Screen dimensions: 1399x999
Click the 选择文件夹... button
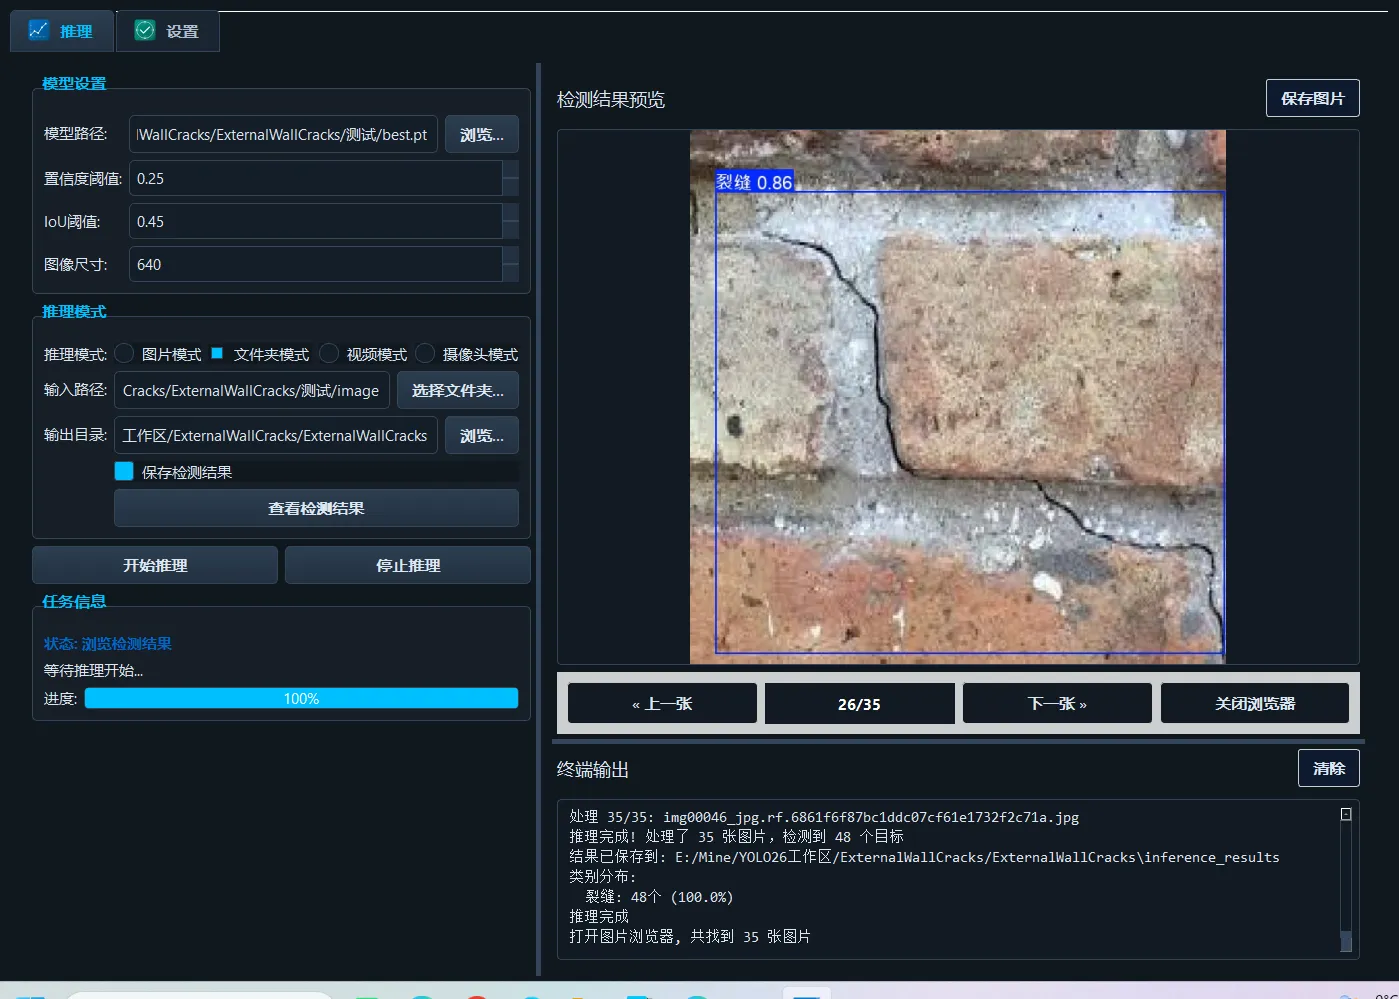click(458, 391)
